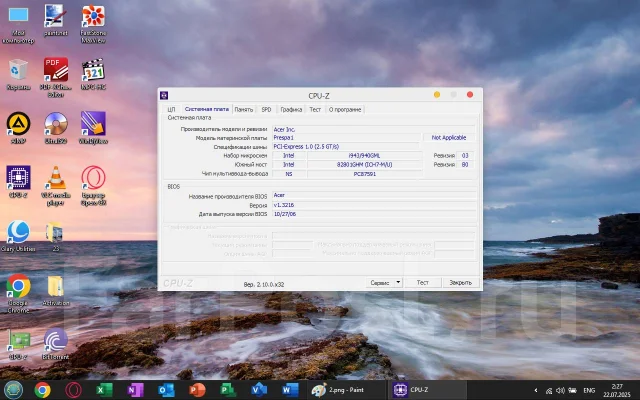Click the Закрыть button
The height and width of the screenshot is (400, 640).
(x=460, y=282)
